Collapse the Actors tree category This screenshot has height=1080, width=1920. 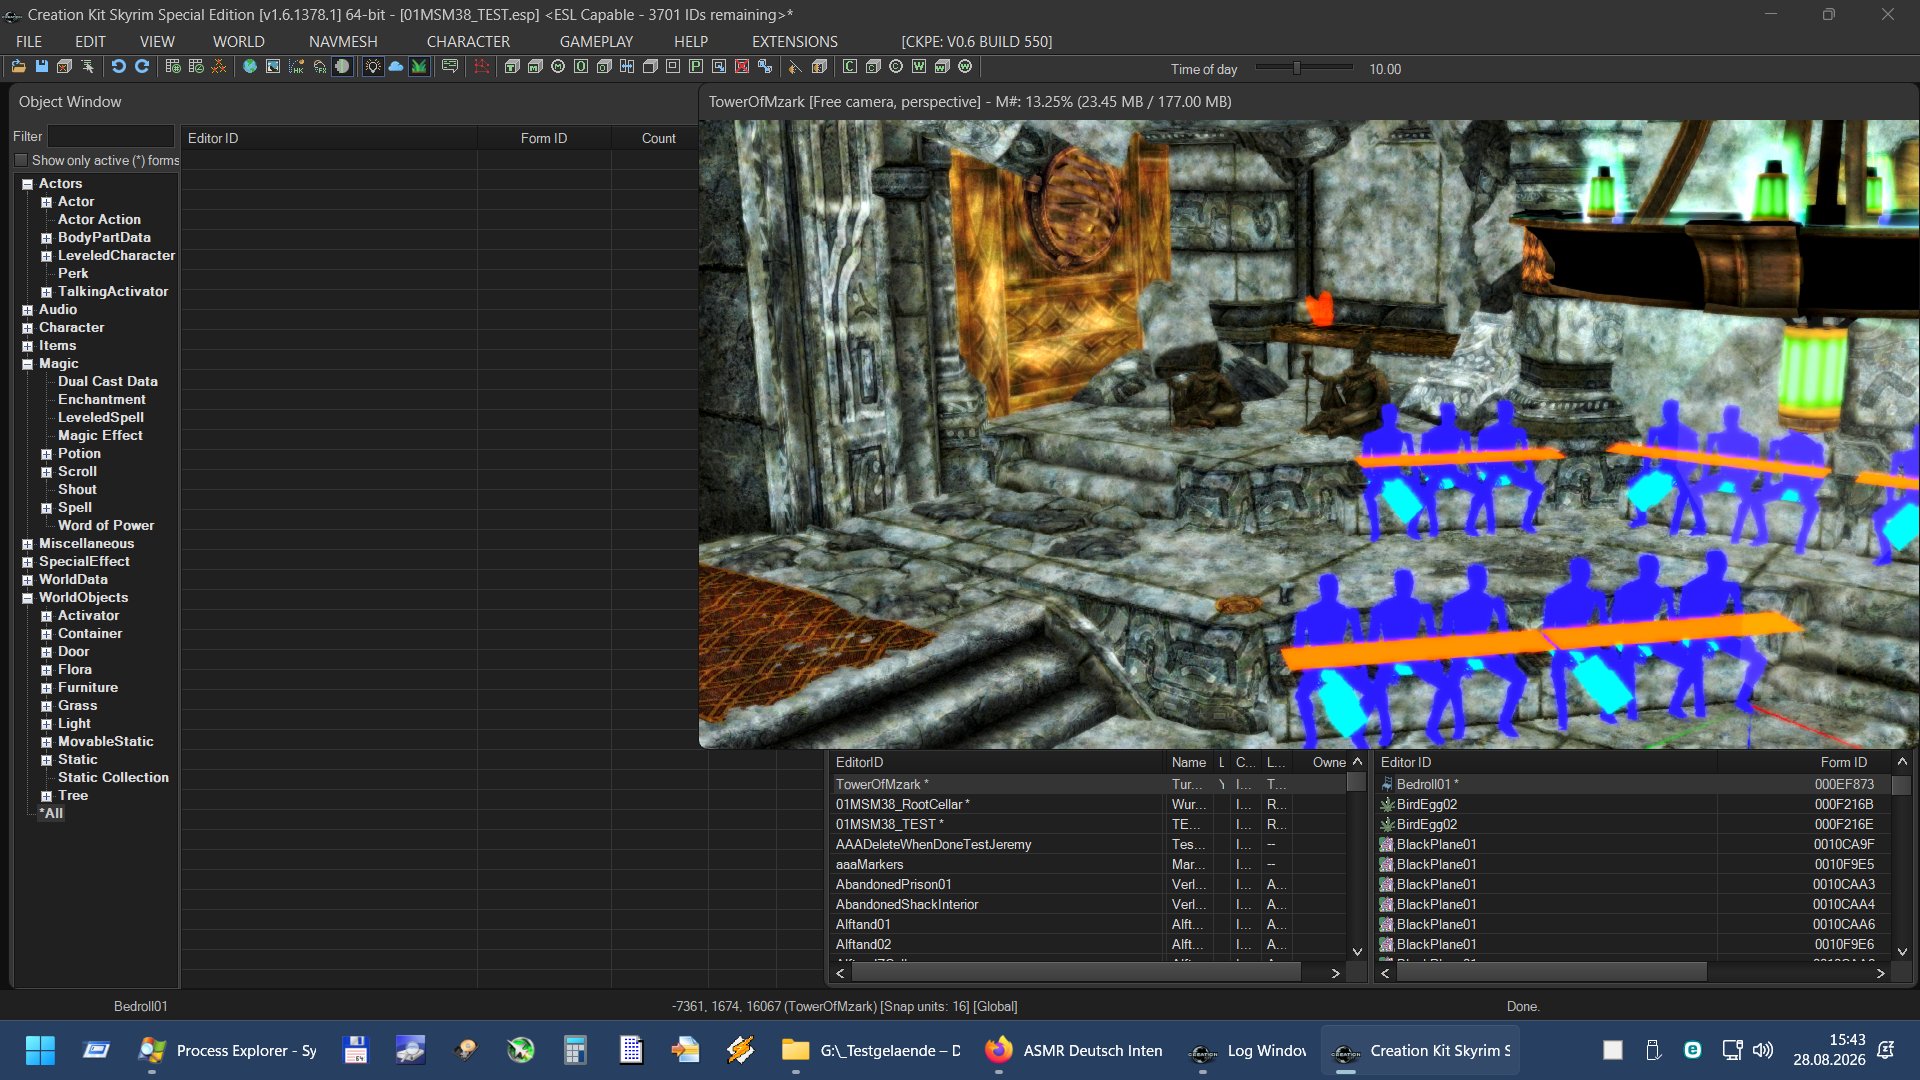(x=27, y=184)
